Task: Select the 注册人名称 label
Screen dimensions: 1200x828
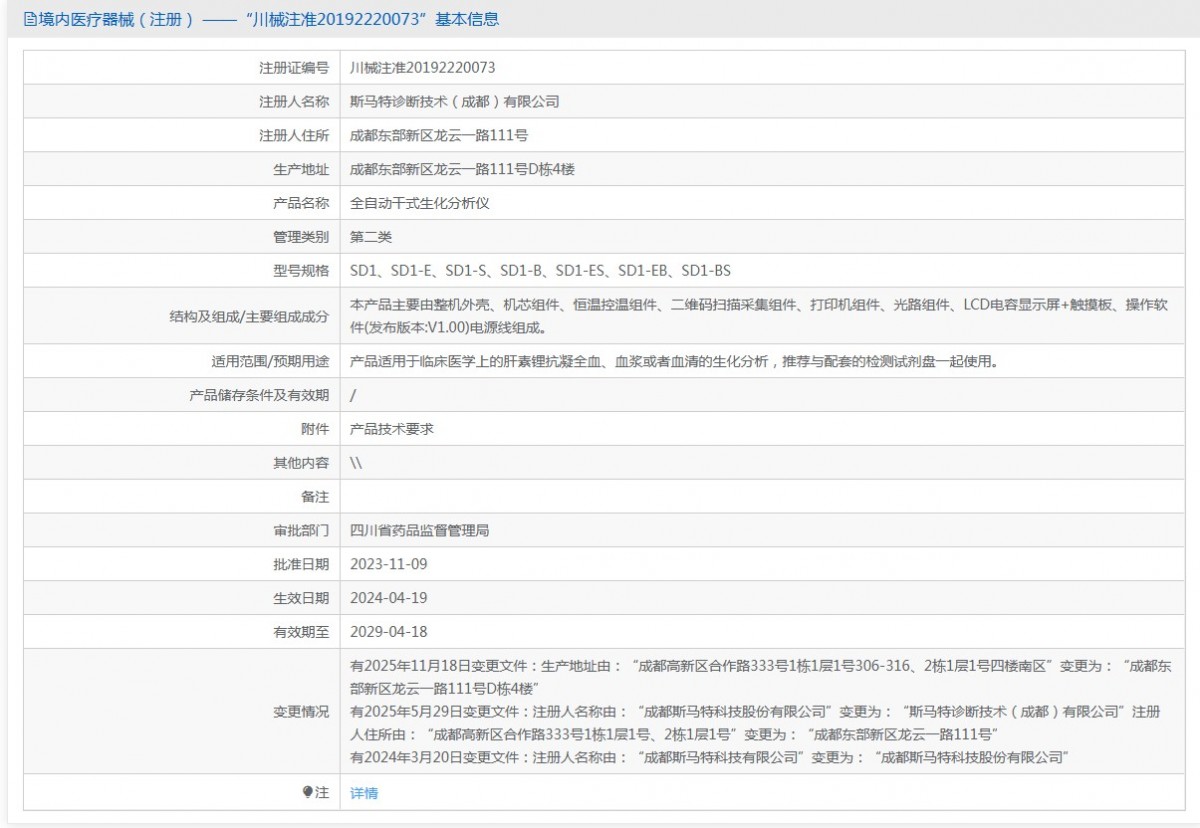Action: pyautogui.click(x=294, y=102)
